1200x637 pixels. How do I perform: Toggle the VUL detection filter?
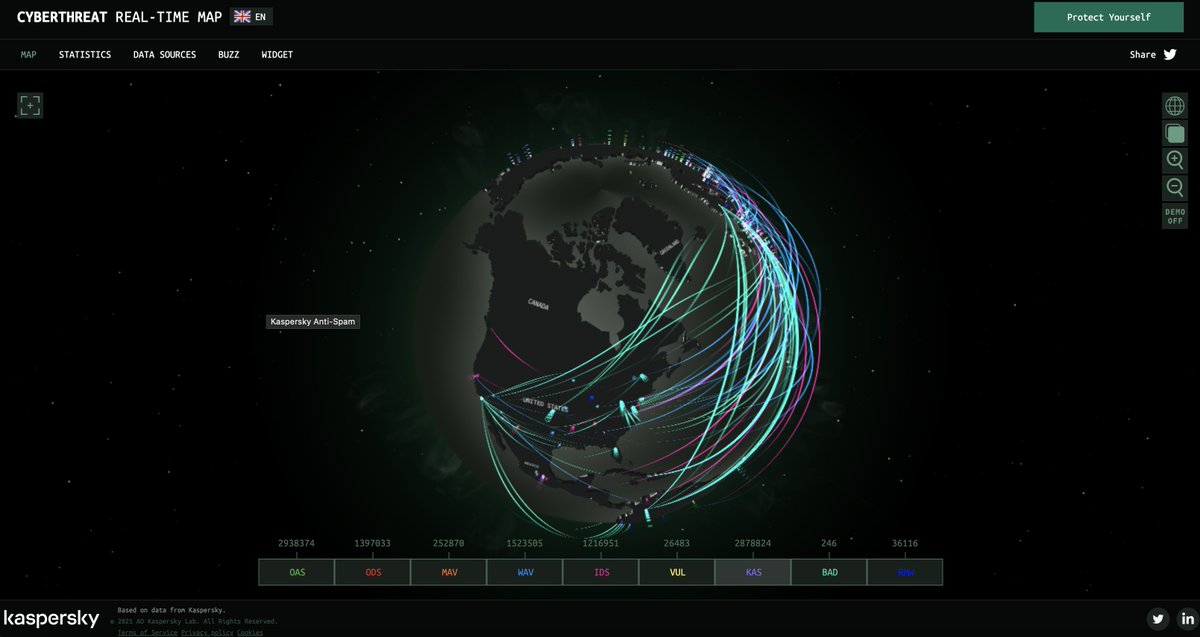click(x=677, y=572)
